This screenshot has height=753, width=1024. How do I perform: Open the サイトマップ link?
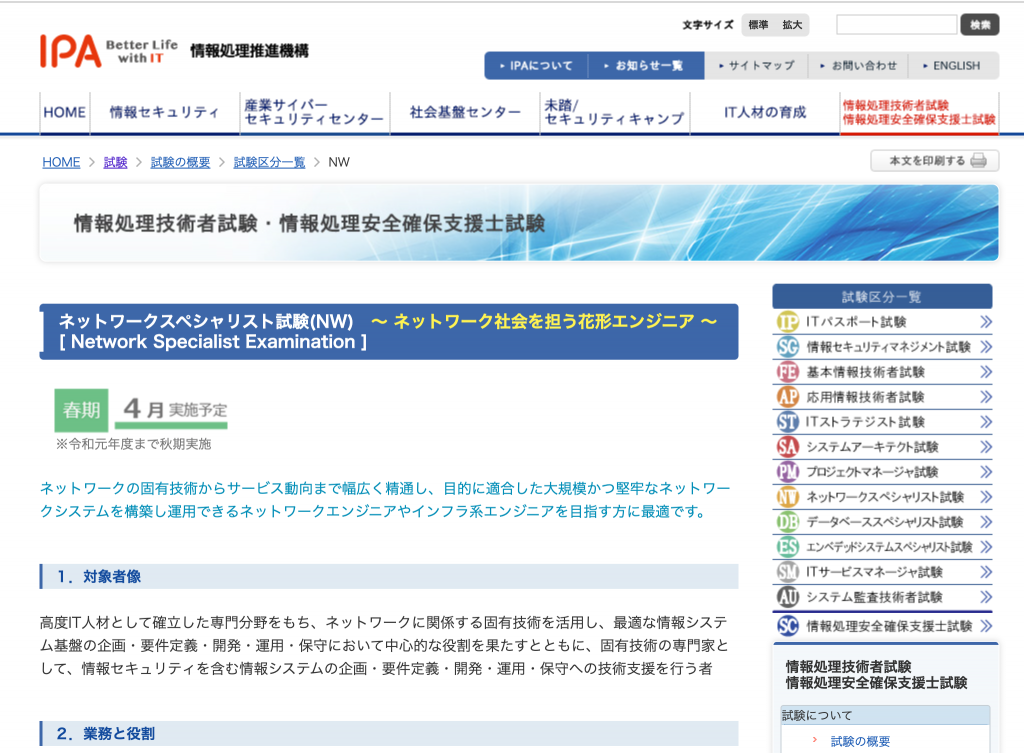[756, 65]
